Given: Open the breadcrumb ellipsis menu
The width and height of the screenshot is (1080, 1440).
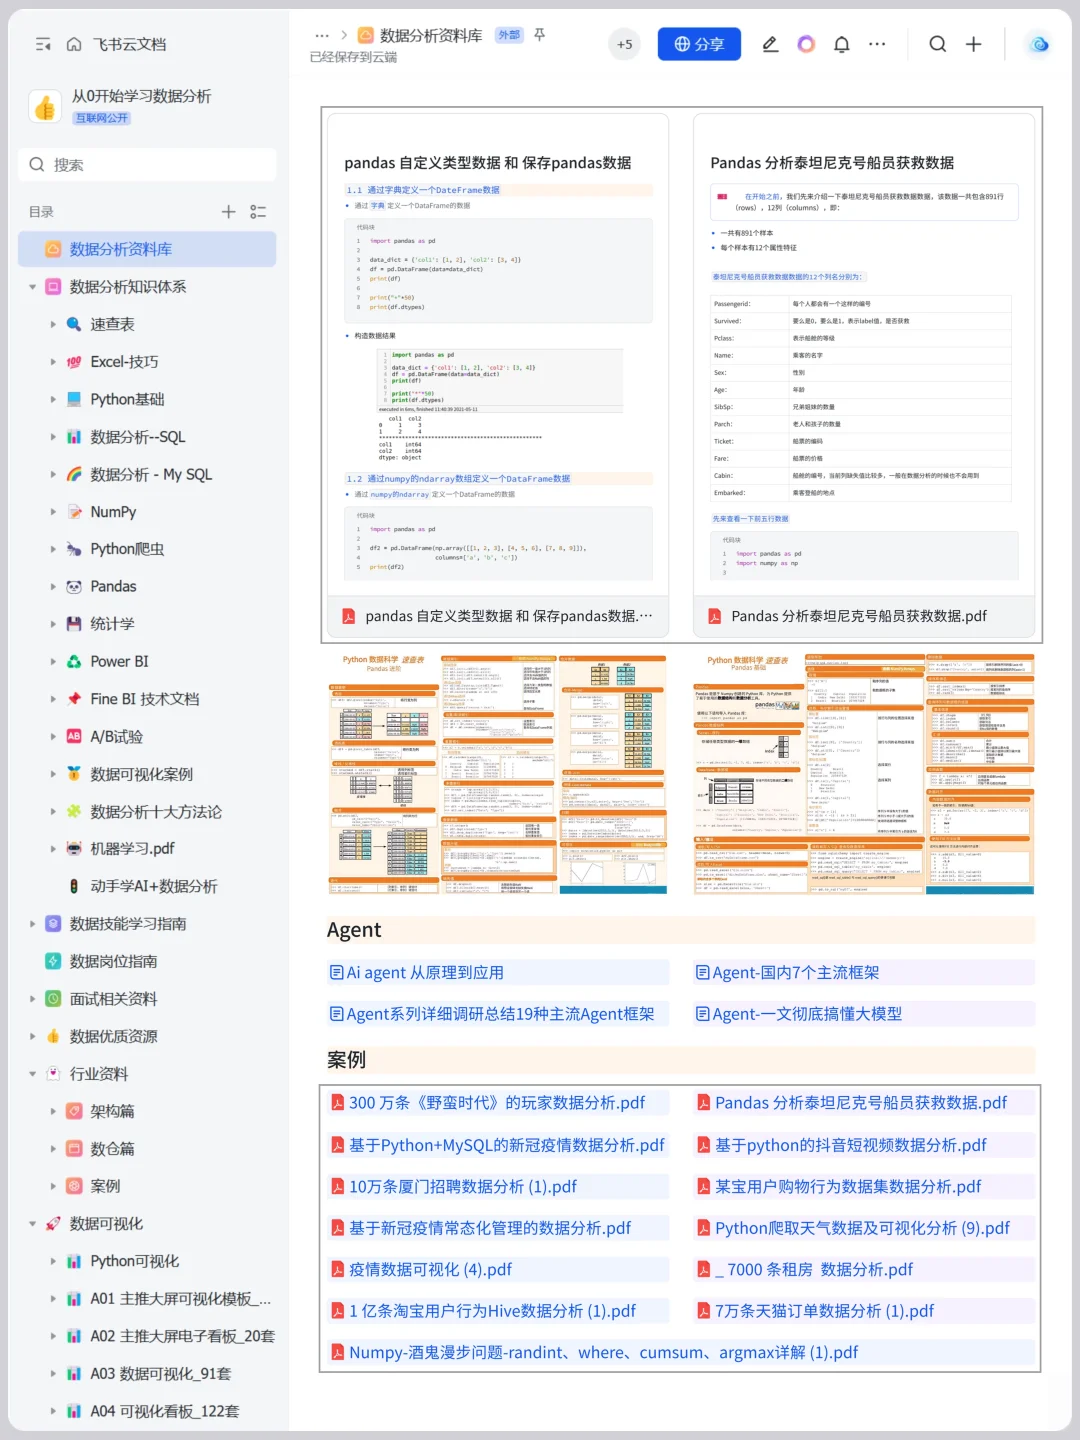Looking at the screenshot, I should [x=322, y=35].
